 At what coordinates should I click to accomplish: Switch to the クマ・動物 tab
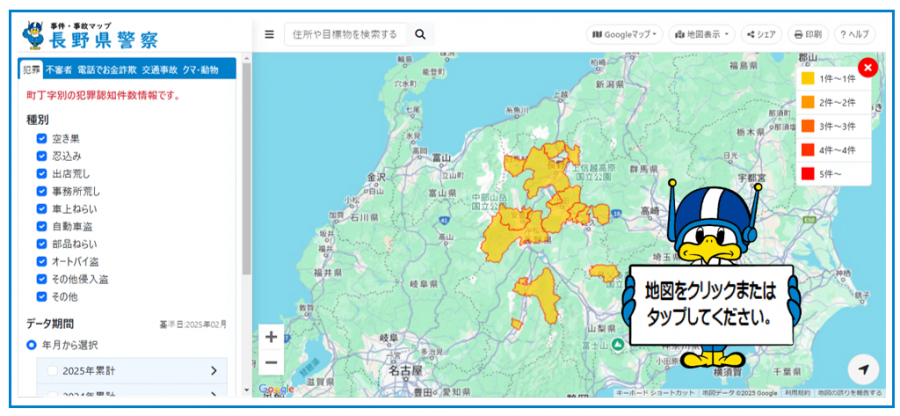(200, 70)
